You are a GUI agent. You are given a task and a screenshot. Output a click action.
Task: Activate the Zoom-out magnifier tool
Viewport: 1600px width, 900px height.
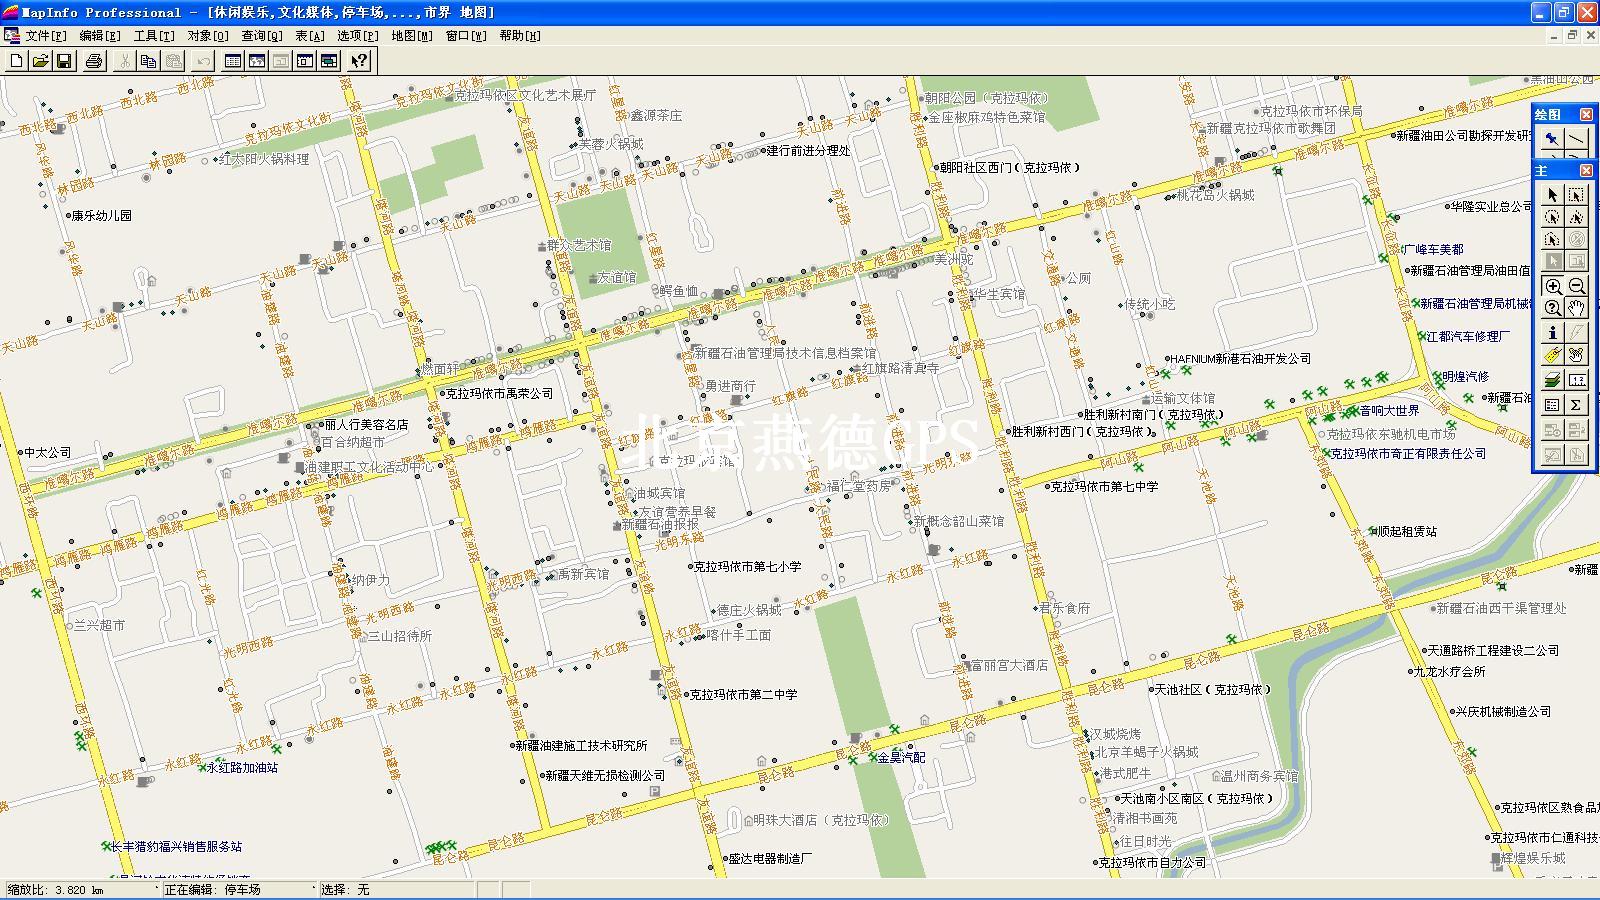1576,286
